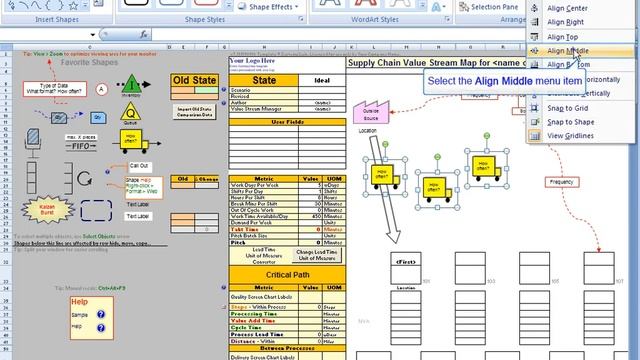
Task: Click the Snap to Grid icon
Action: [534, 108]
